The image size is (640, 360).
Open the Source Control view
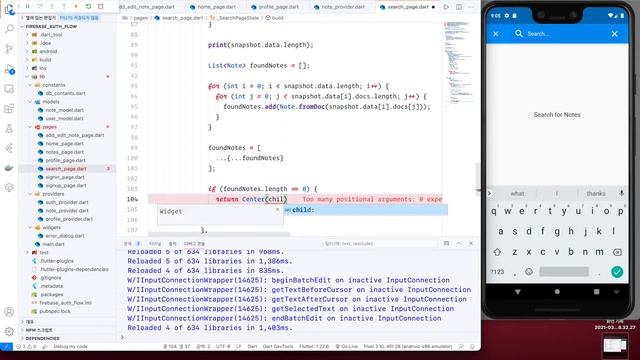pos(9,49)
